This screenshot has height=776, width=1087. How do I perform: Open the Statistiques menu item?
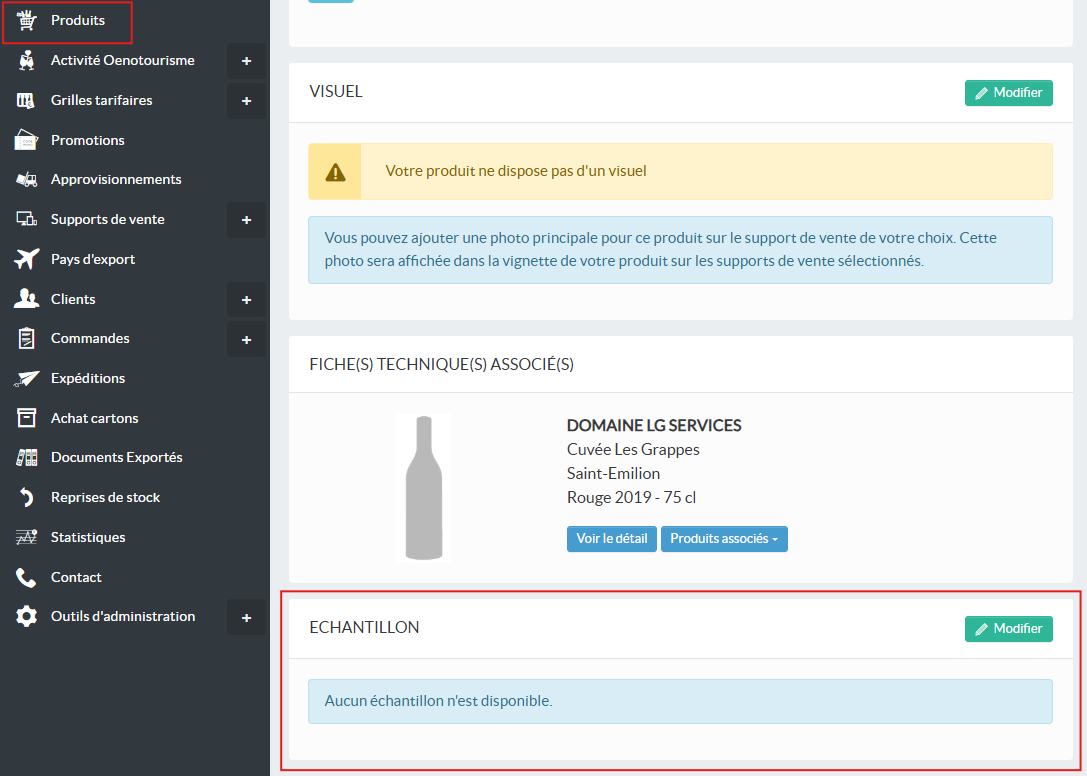[88, 537]
